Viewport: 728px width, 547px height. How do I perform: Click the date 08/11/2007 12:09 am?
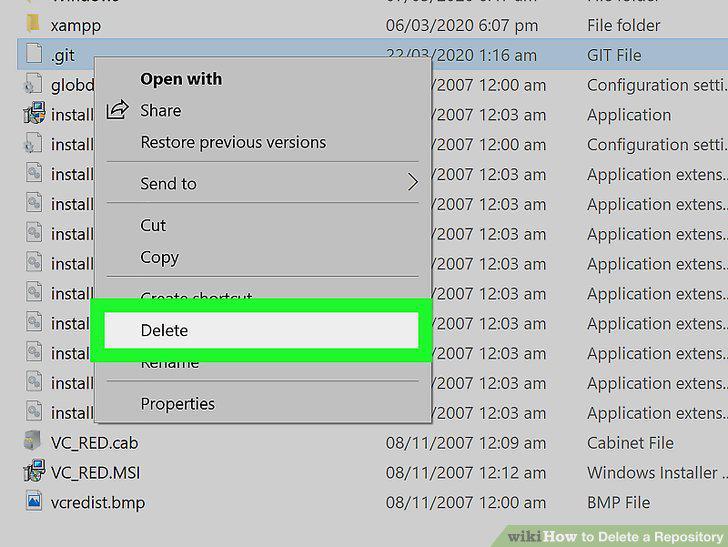point(466,443)
